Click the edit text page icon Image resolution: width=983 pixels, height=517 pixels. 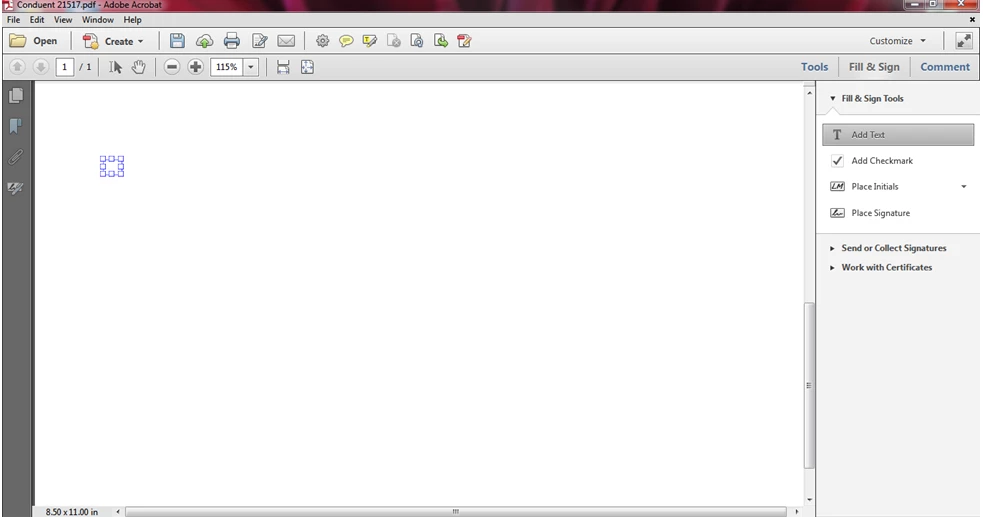click(260, 41)
